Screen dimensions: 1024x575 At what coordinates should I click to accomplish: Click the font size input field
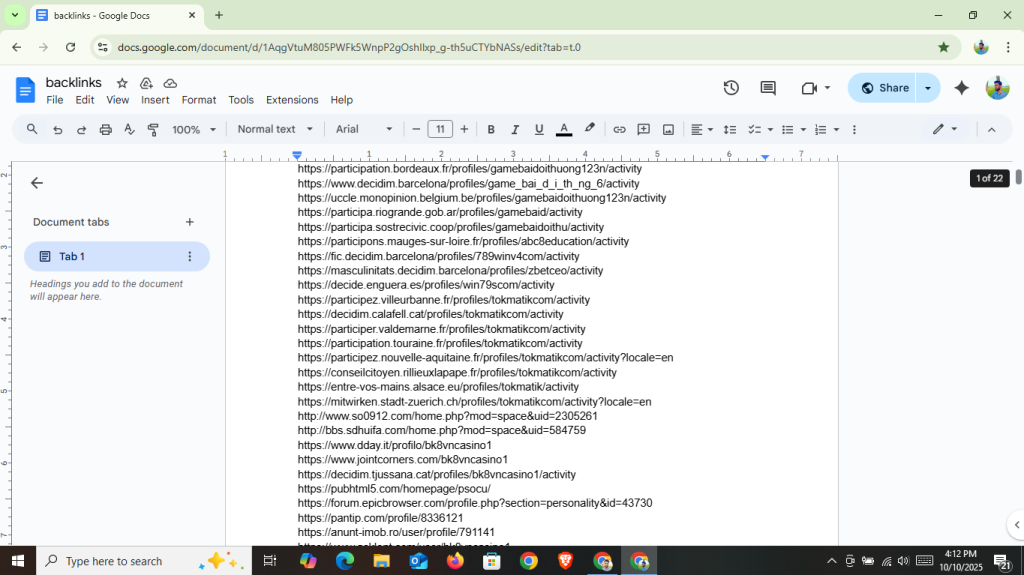click(440, 129)
